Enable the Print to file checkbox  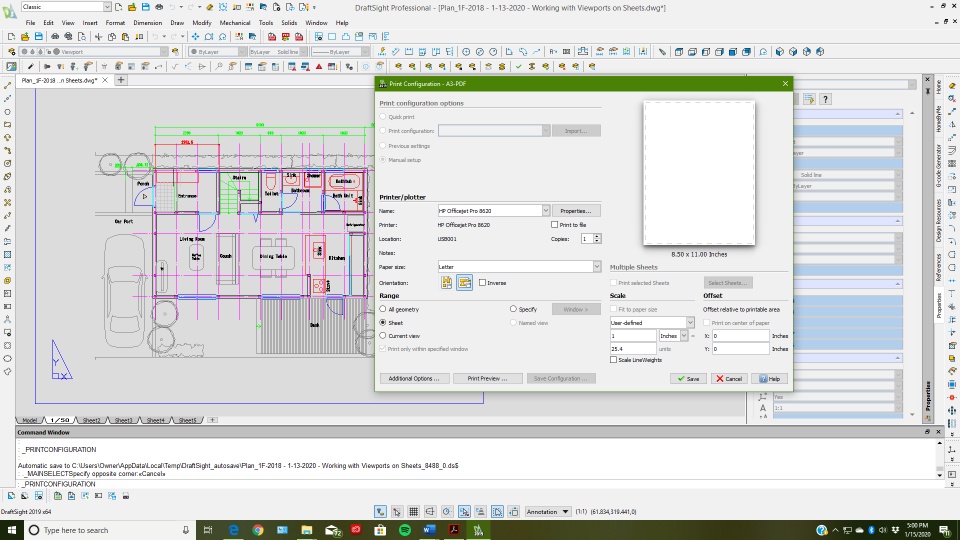click(x=555, y=225)
